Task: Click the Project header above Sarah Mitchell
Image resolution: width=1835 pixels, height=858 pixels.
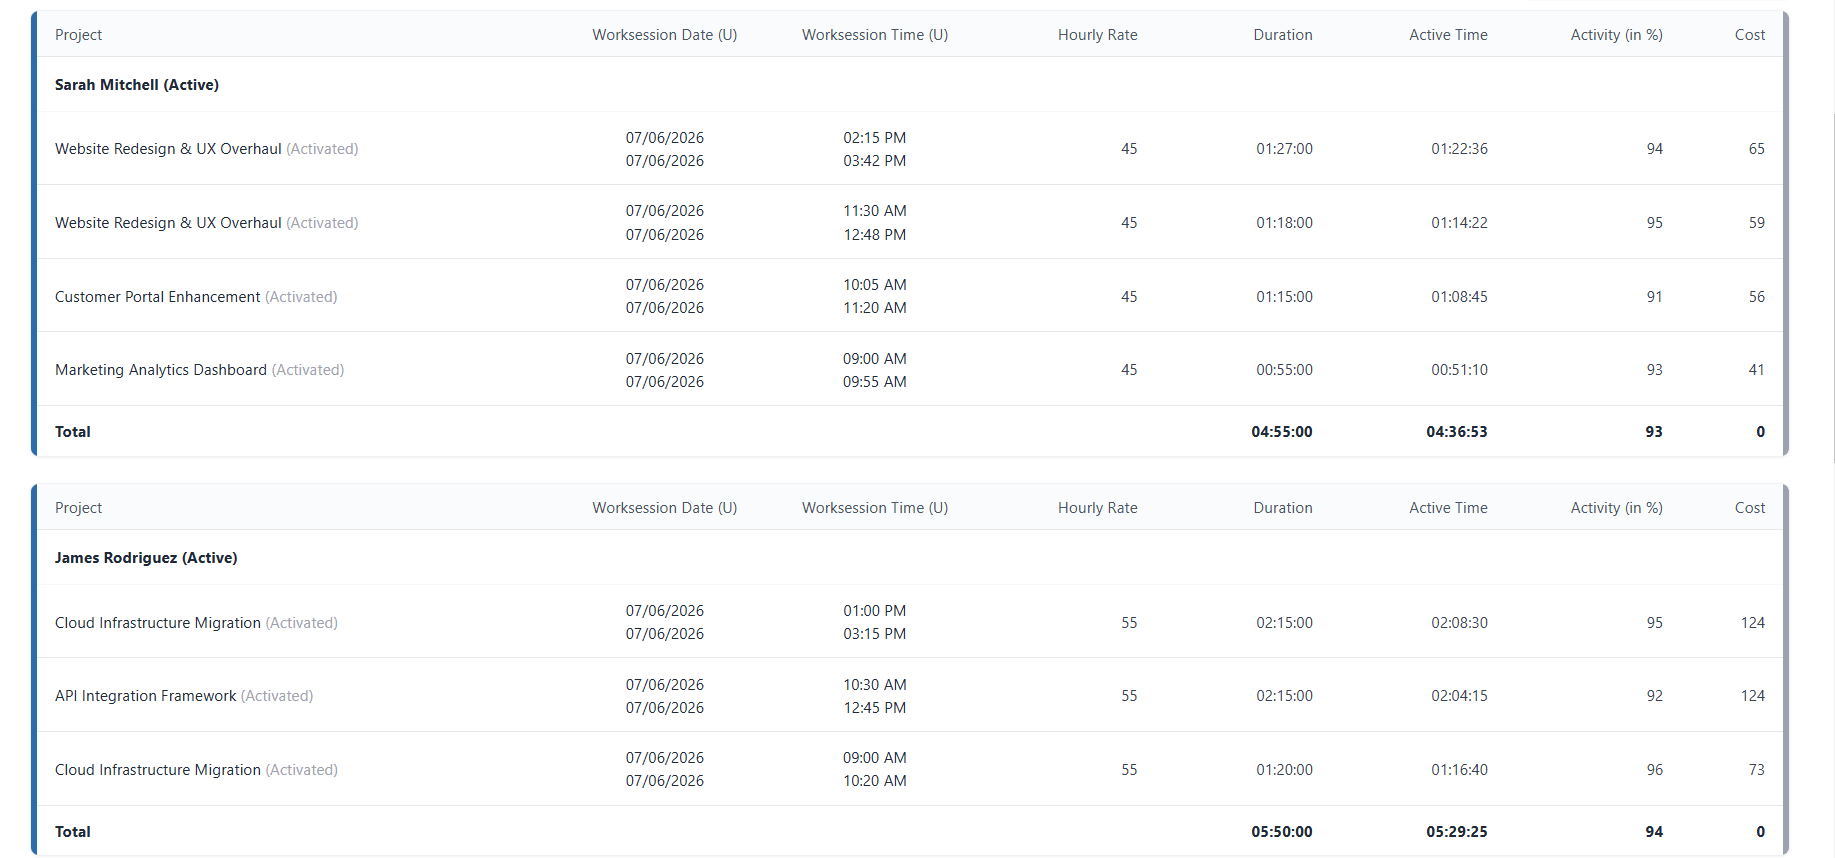Action: point(79,35)
